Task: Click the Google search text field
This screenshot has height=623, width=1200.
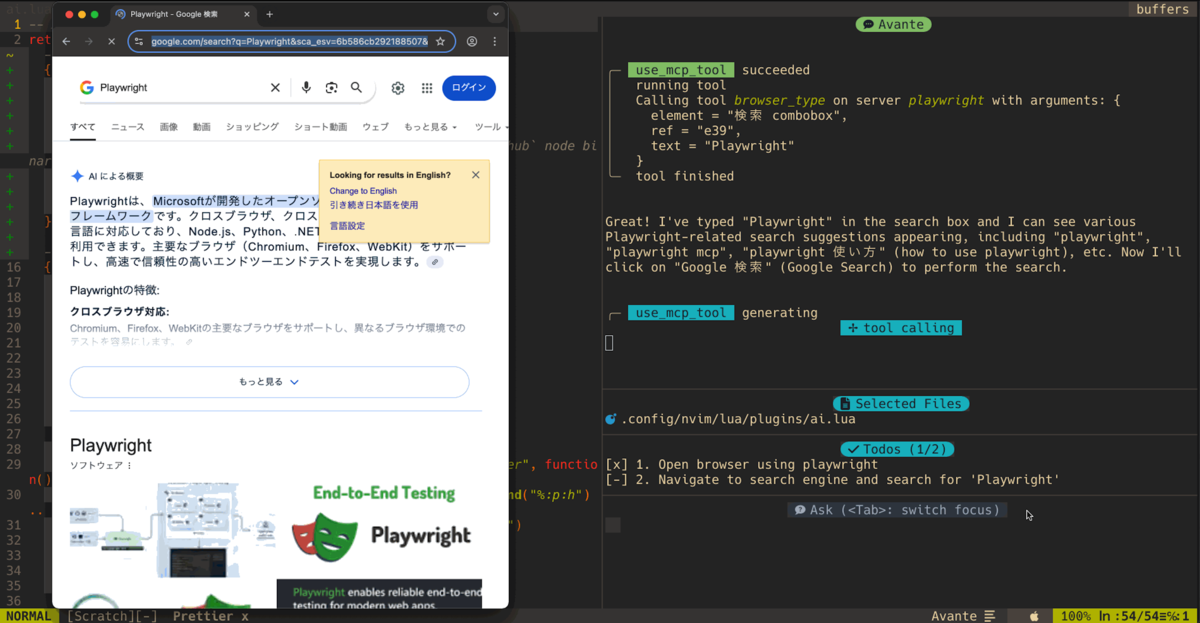Action: pyautogui.click(x=180, y=88)
